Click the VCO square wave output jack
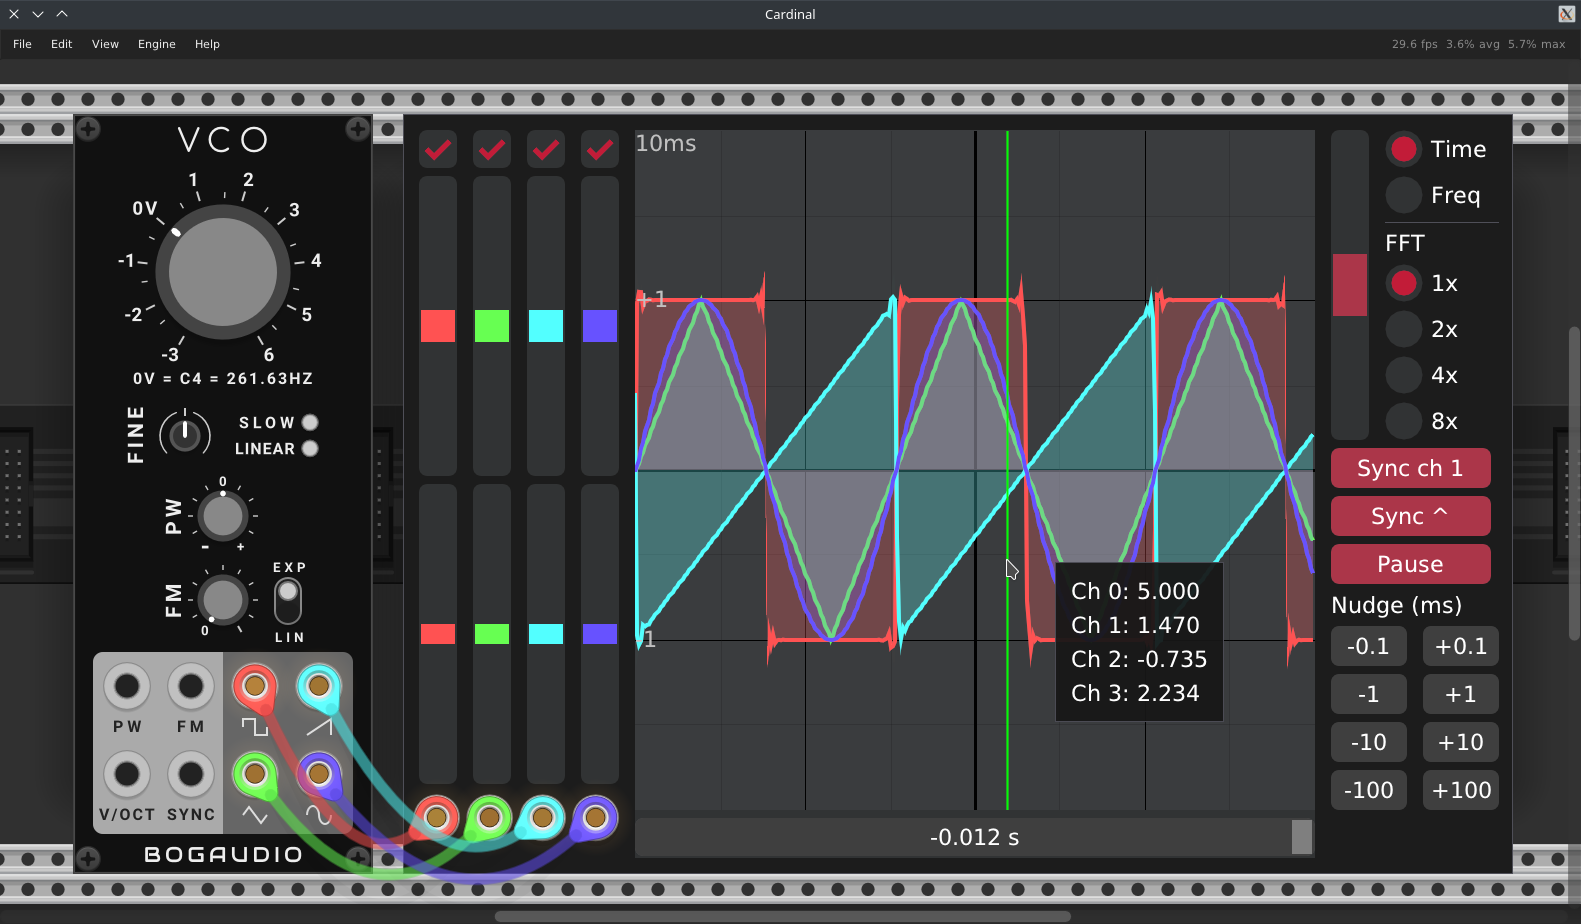The height and width of the screenshot is (924, 1581). click(x=255, y=686)
